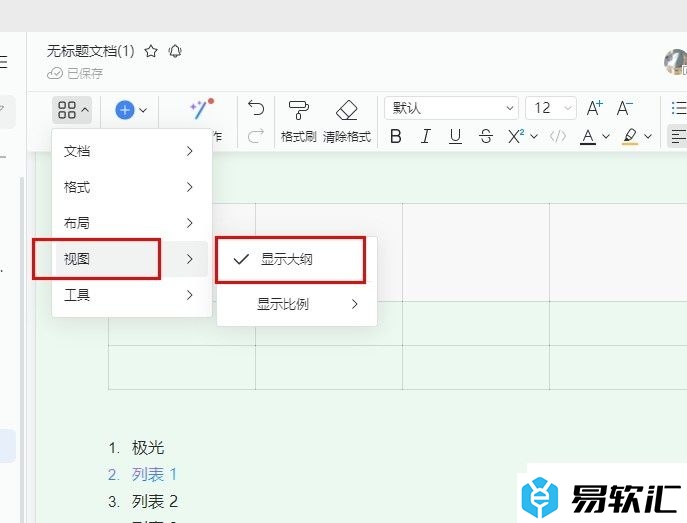
Task: Expand the 显示比例 zoom submenu
Action: click(x=297, y=304)
